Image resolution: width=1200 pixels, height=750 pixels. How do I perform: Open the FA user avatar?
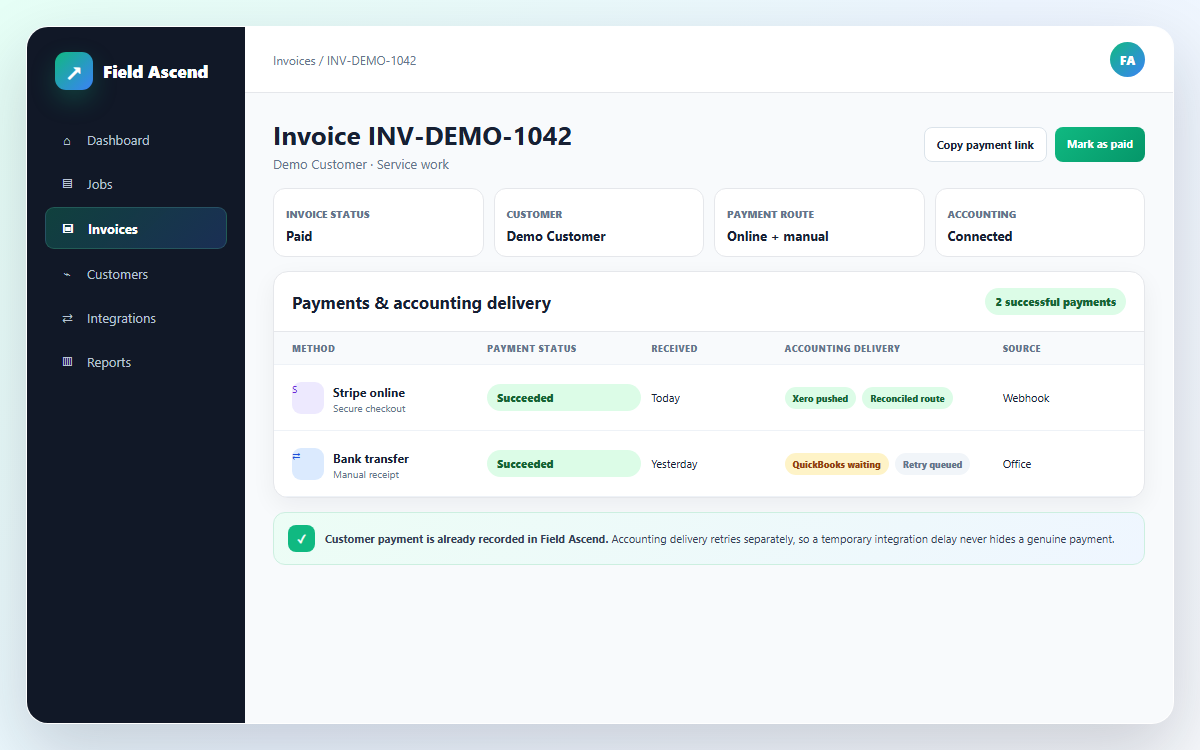(1127, 60)
